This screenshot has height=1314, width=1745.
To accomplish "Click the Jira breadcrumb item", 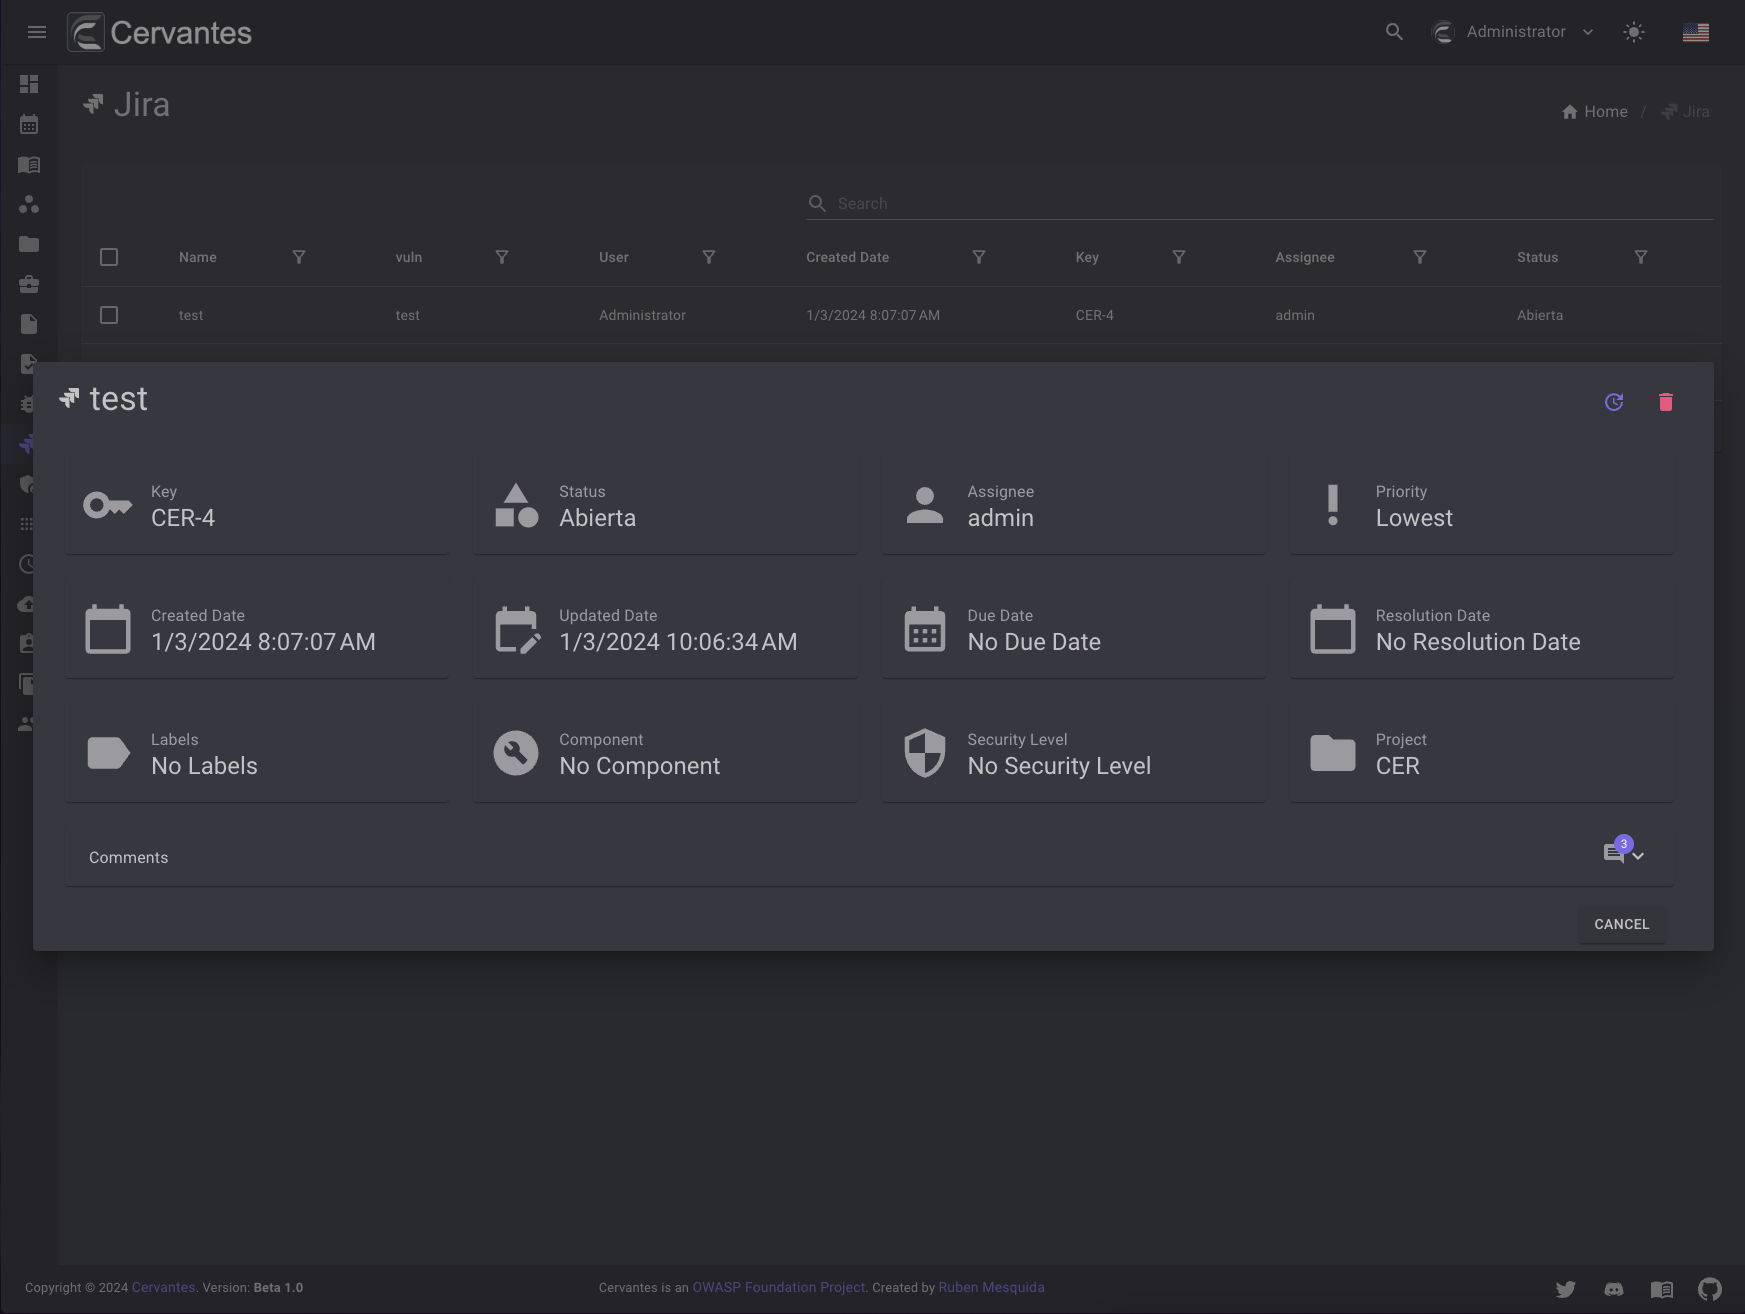I will (1685, 111).
